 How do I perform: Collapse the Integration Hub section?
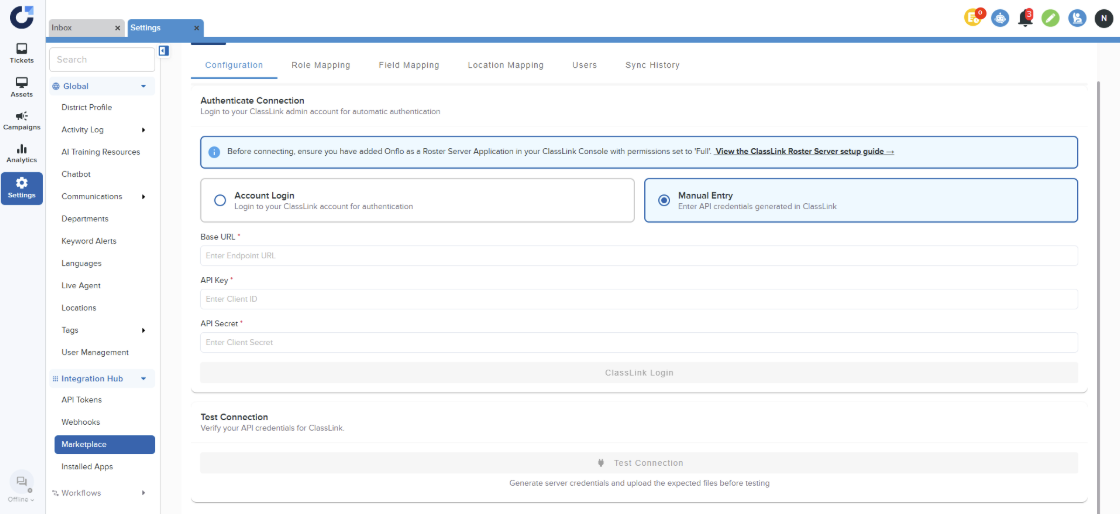pyautogui.click(x=143, y=379)
